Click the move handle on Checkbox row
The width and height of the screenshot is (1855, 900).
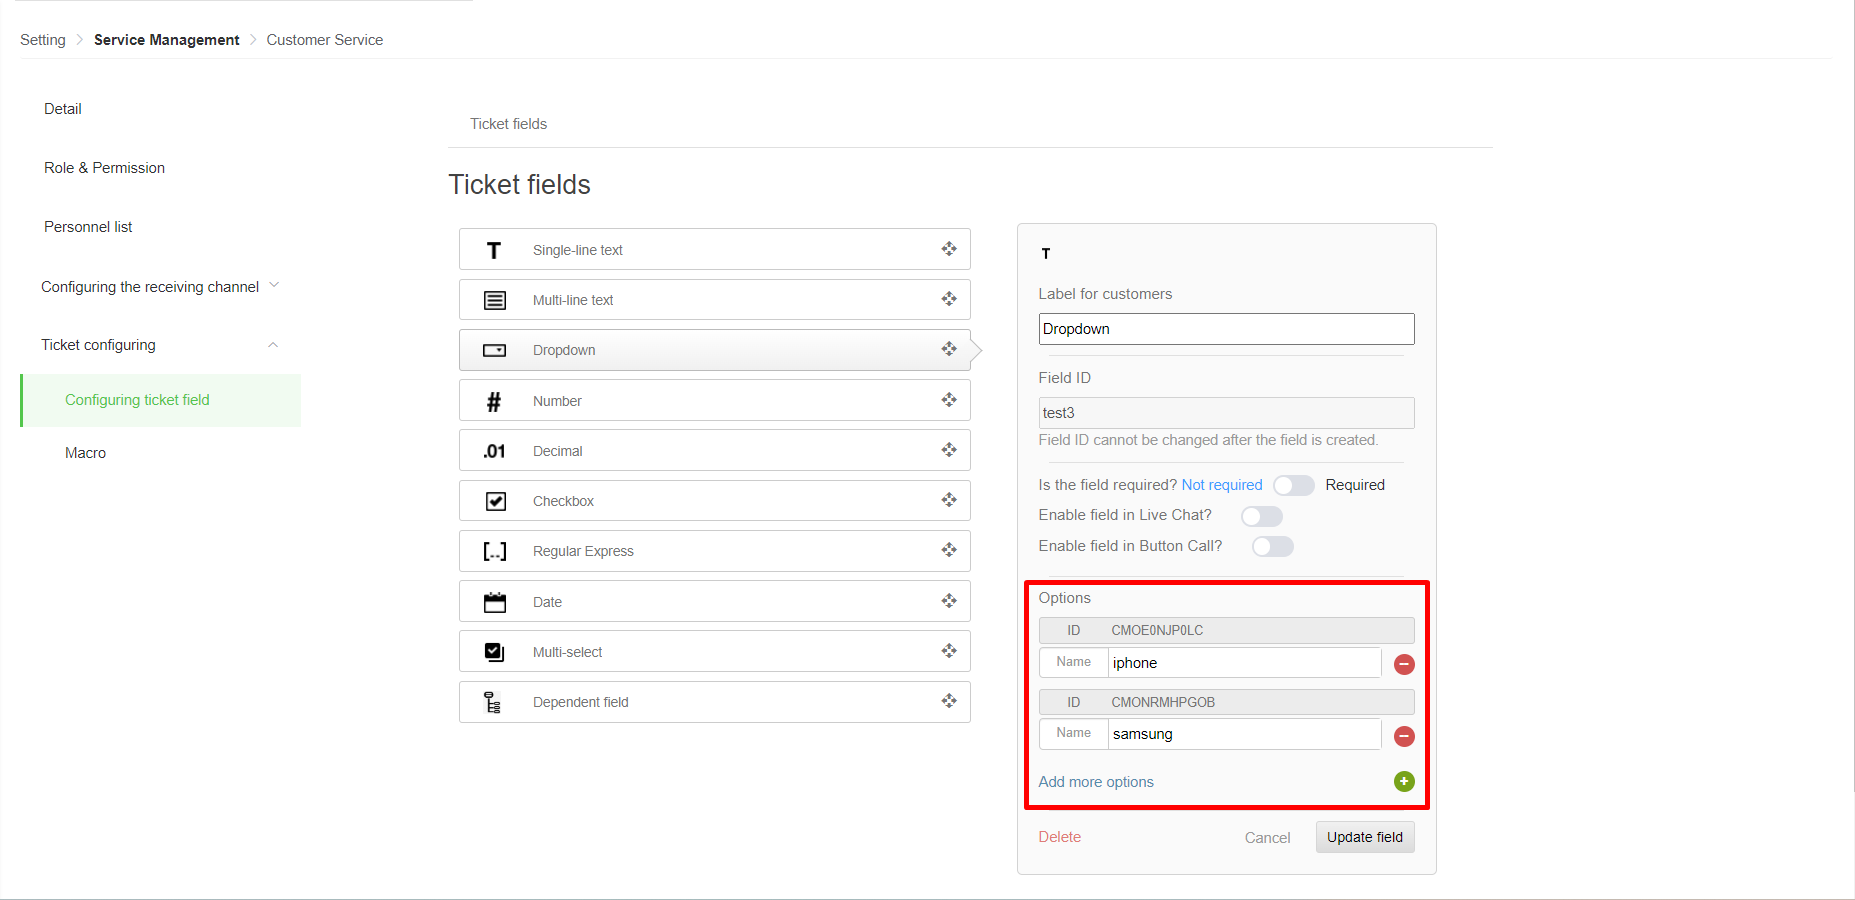[949, 500]
